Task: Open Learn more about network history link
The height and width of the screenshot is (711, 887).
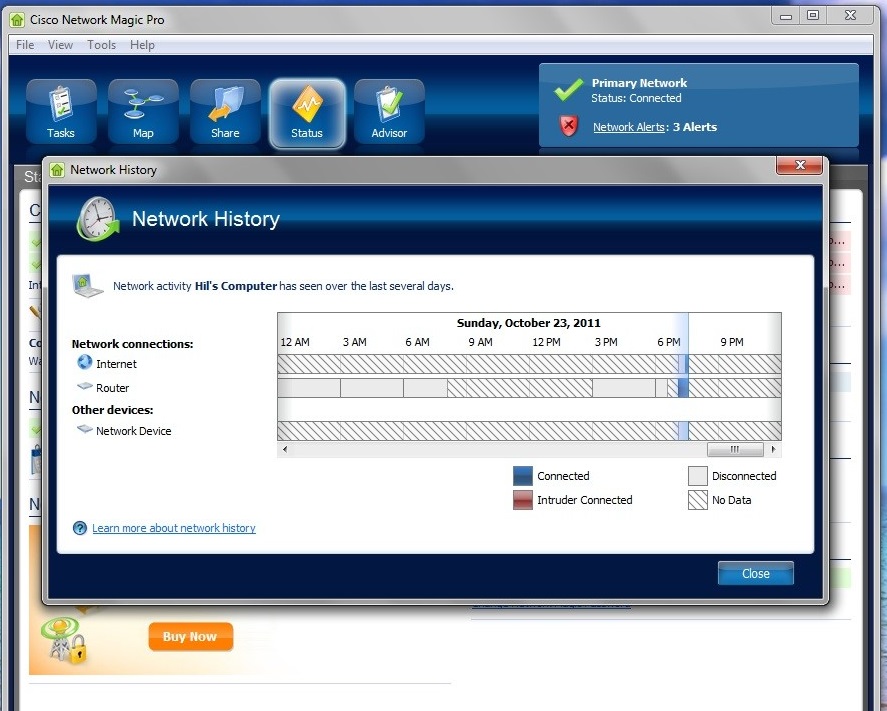Action: coord(174,528)
